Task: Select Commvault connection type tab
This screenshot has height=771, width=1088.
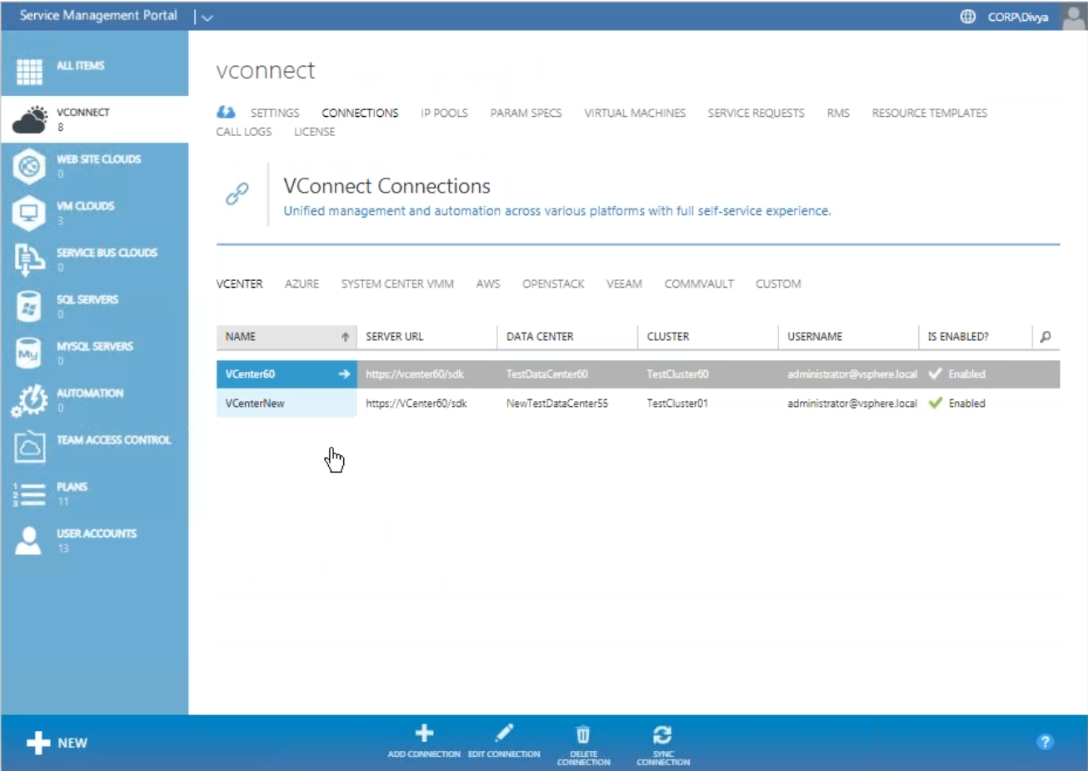Action: (699, 284)
